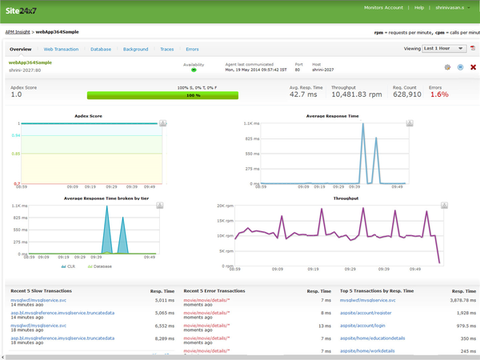Image resolution: width=480 pixels, height=360 pixels.
Task: Expand the shrinivasan.s user menu
Action: pyautogui.click(x=453, y=8)
